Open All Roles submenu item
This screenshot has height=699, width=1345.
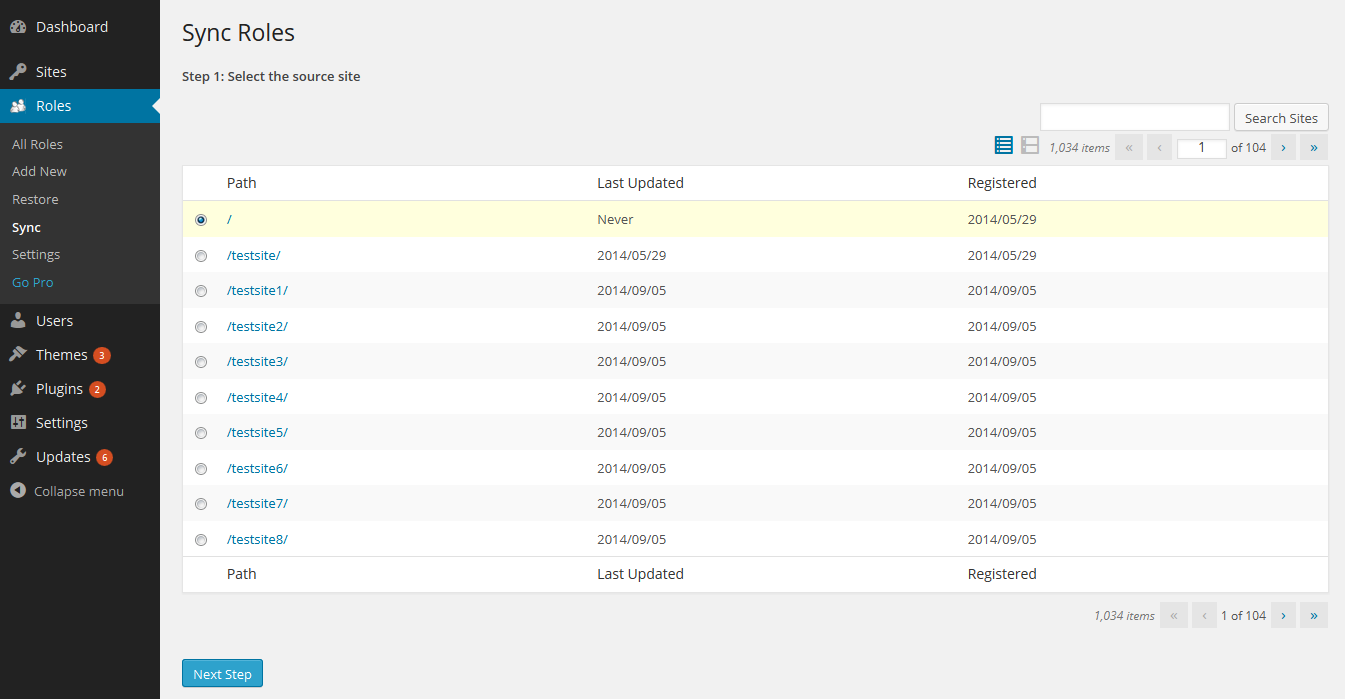tap(37, 144)
